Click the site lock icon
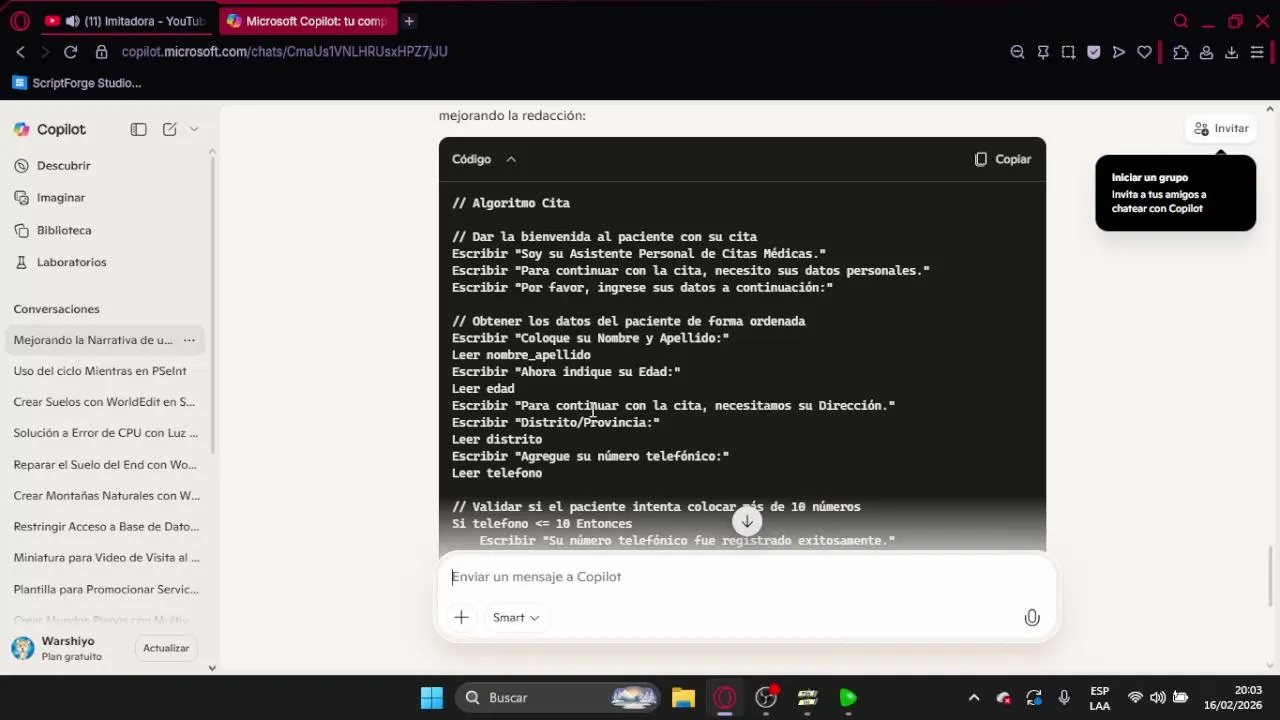This screenshot has height=720, width=1280. [101, 52]
